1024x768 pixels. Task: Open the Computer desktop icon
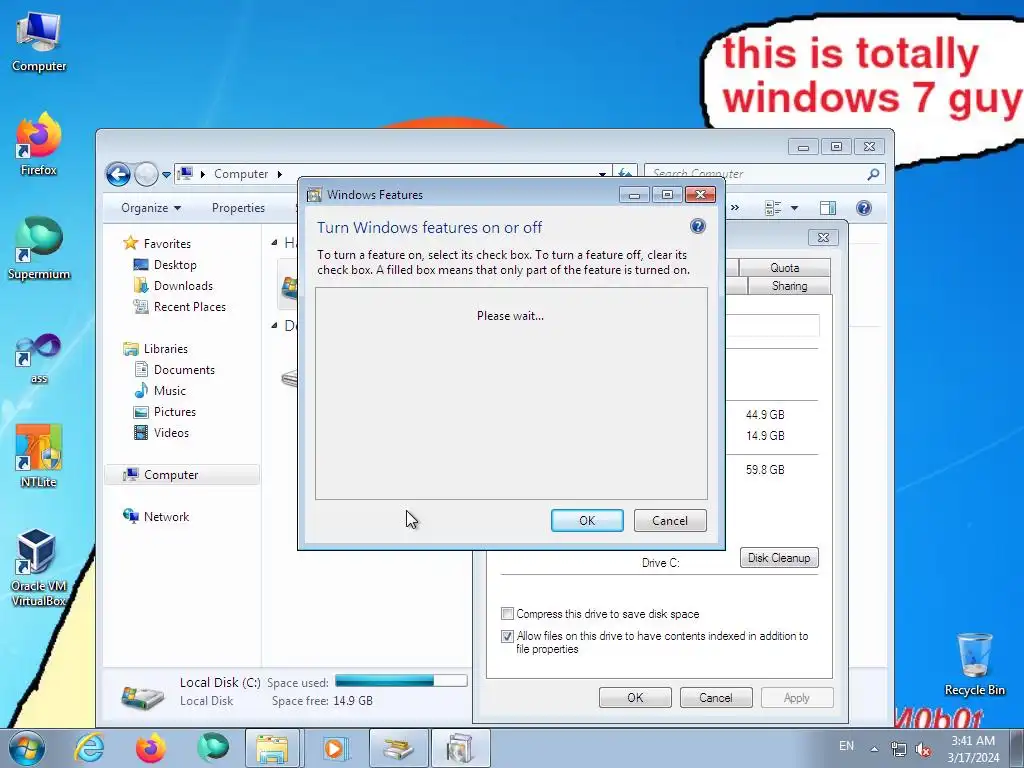(x=39, y=42)
